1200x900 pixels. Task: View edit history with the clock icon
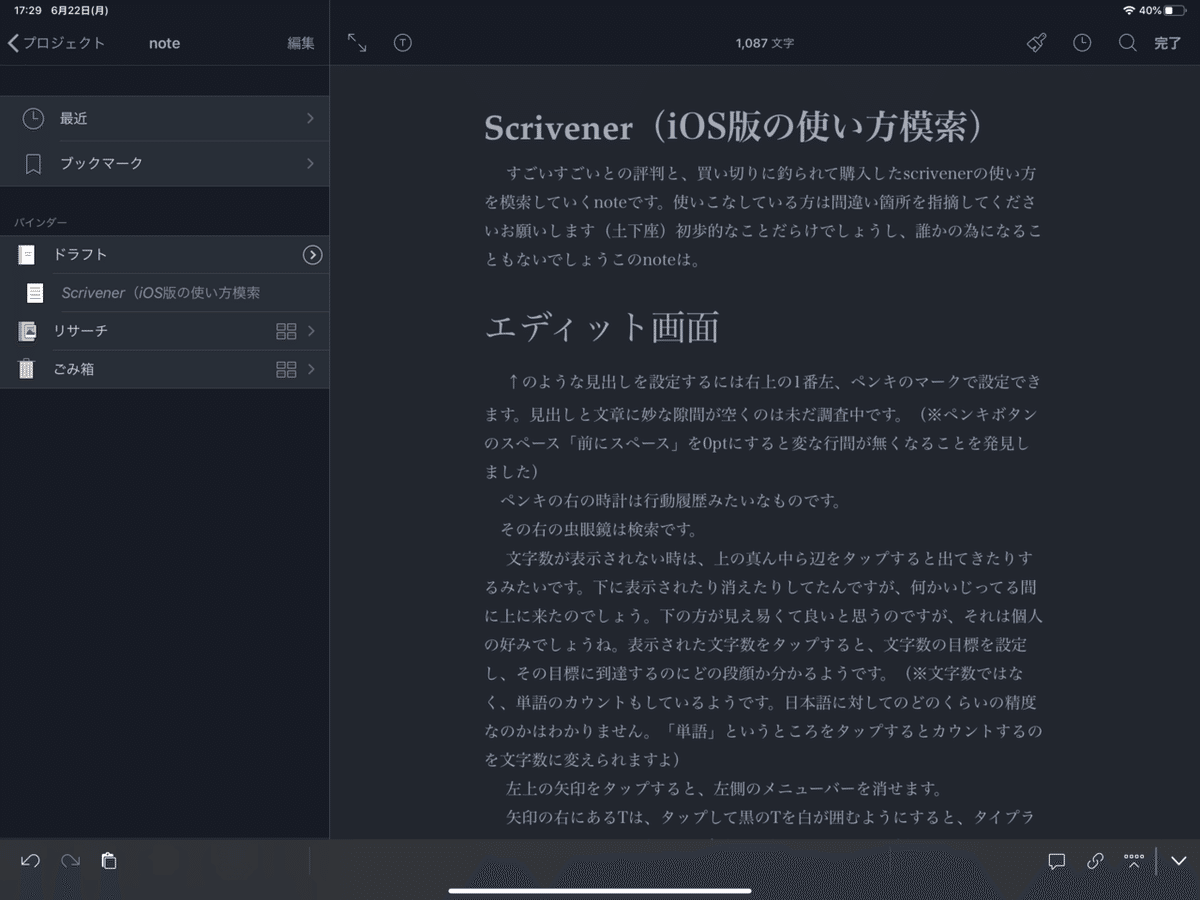pos(1081,43)
